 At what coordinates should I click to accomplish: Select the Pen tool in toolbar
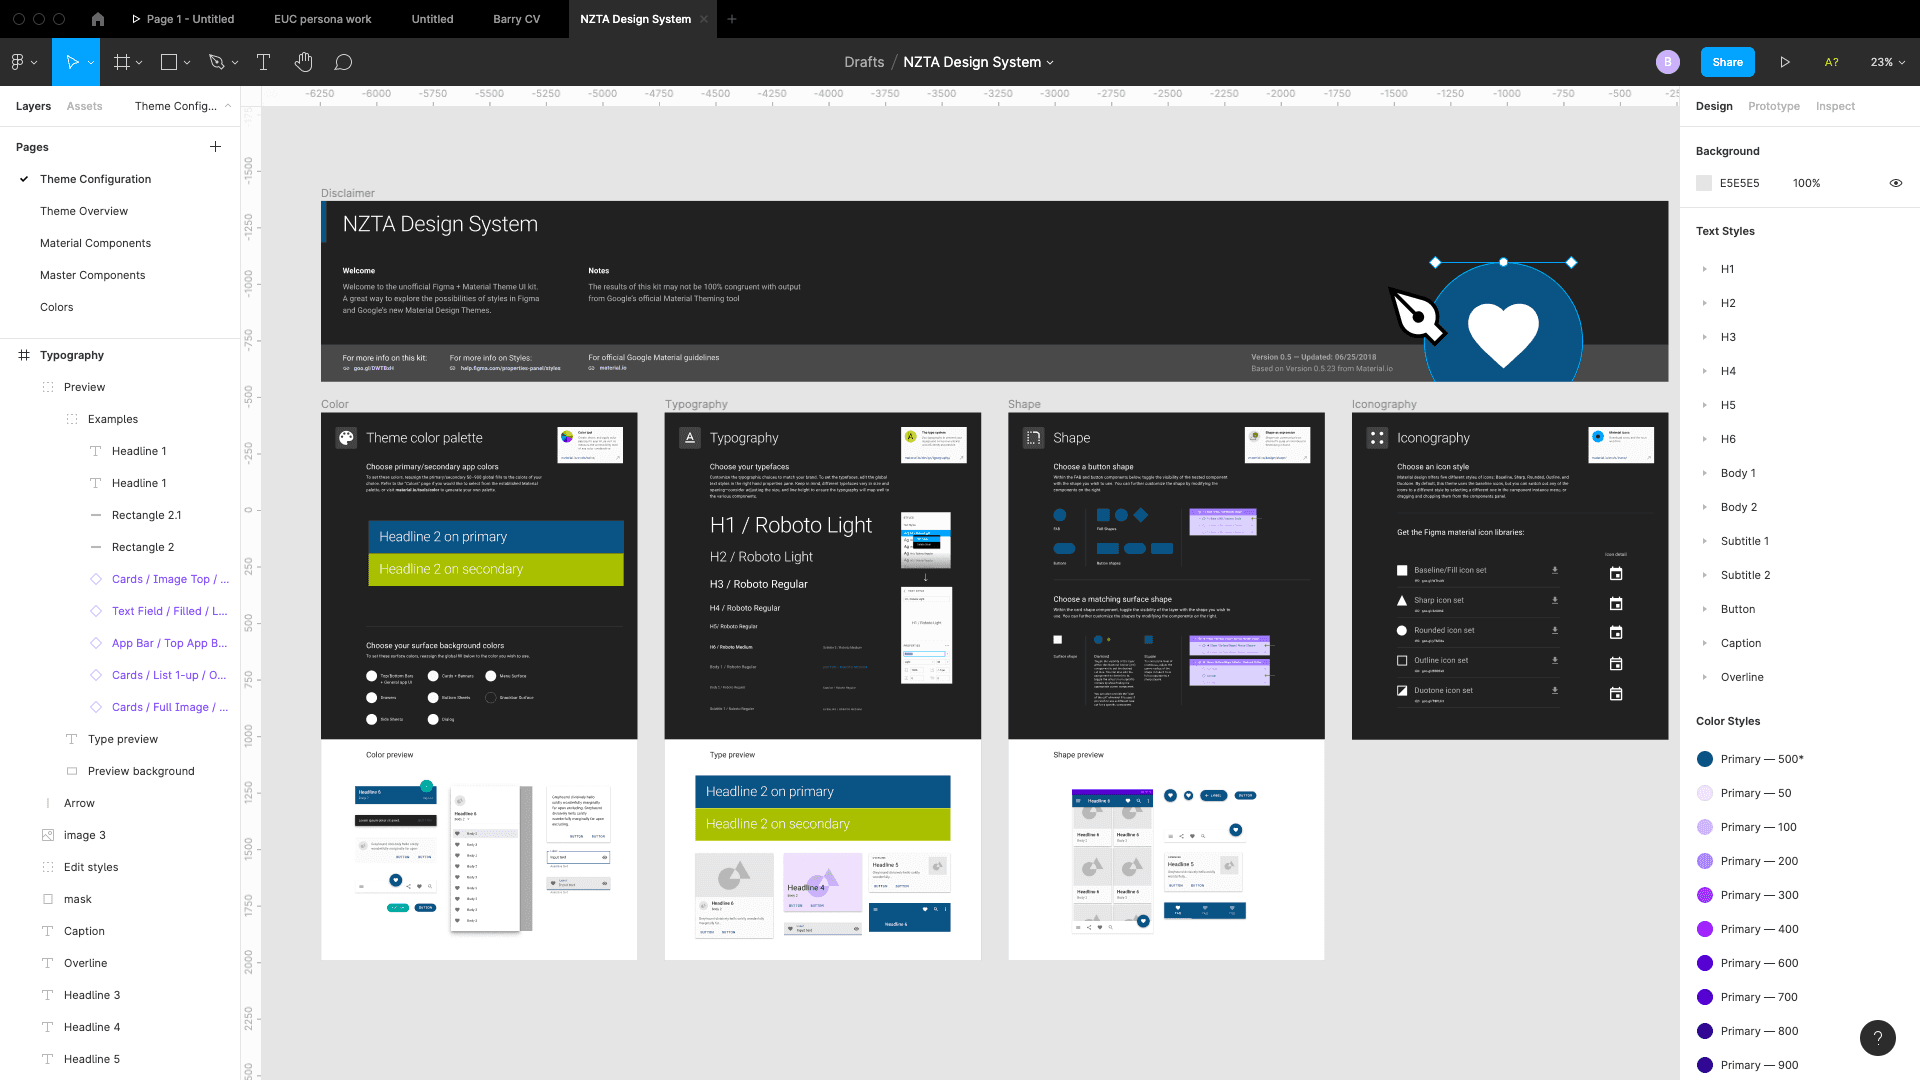216,62
